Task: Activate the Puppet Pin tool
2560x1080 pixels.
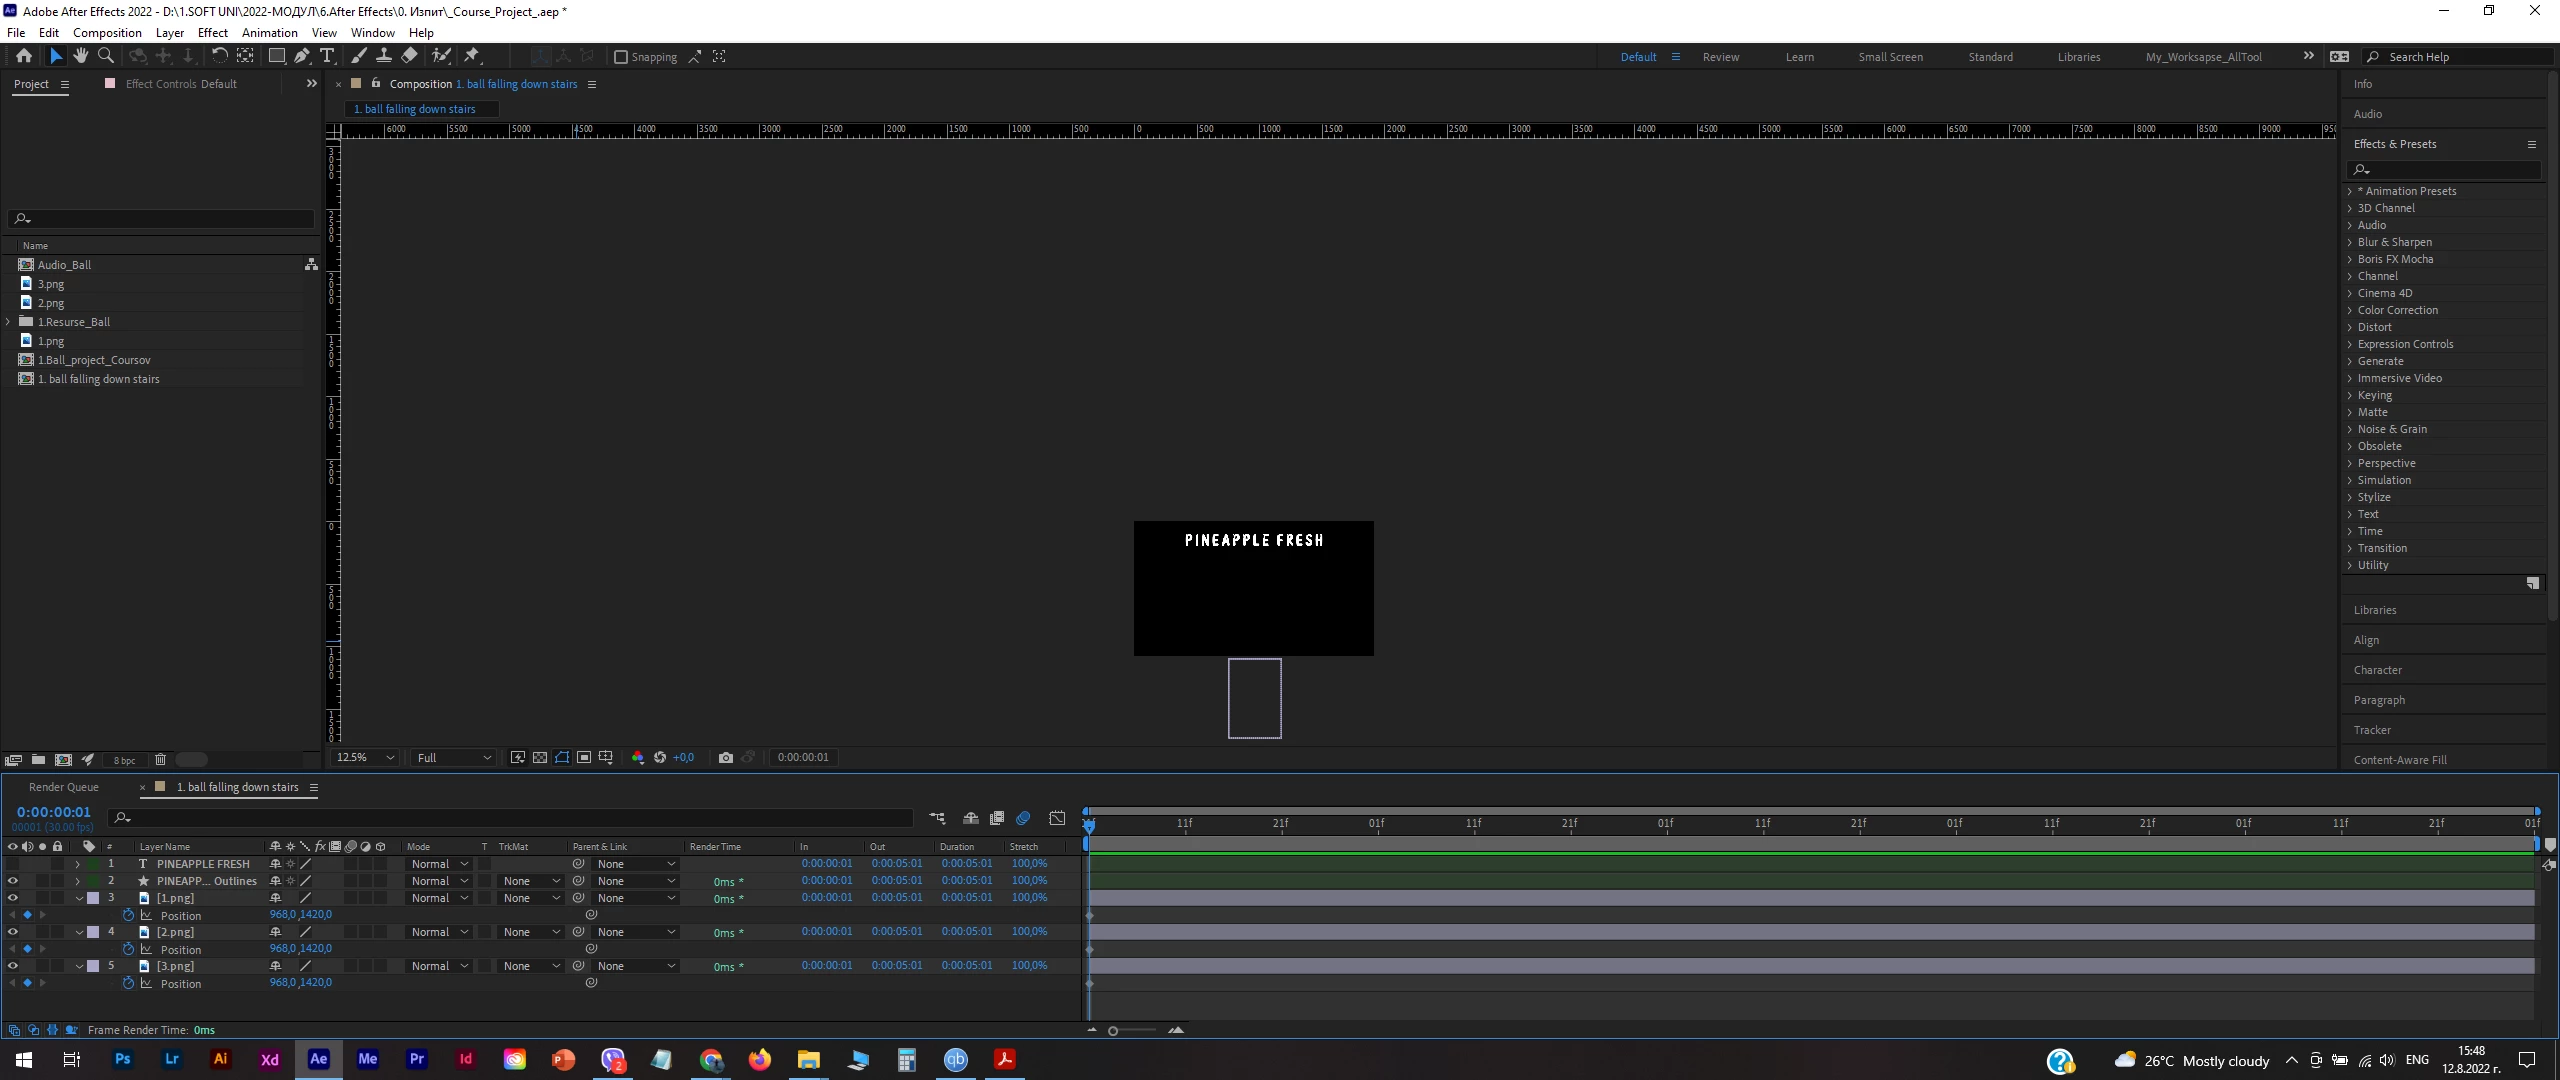Action: [x=473, y=57]
